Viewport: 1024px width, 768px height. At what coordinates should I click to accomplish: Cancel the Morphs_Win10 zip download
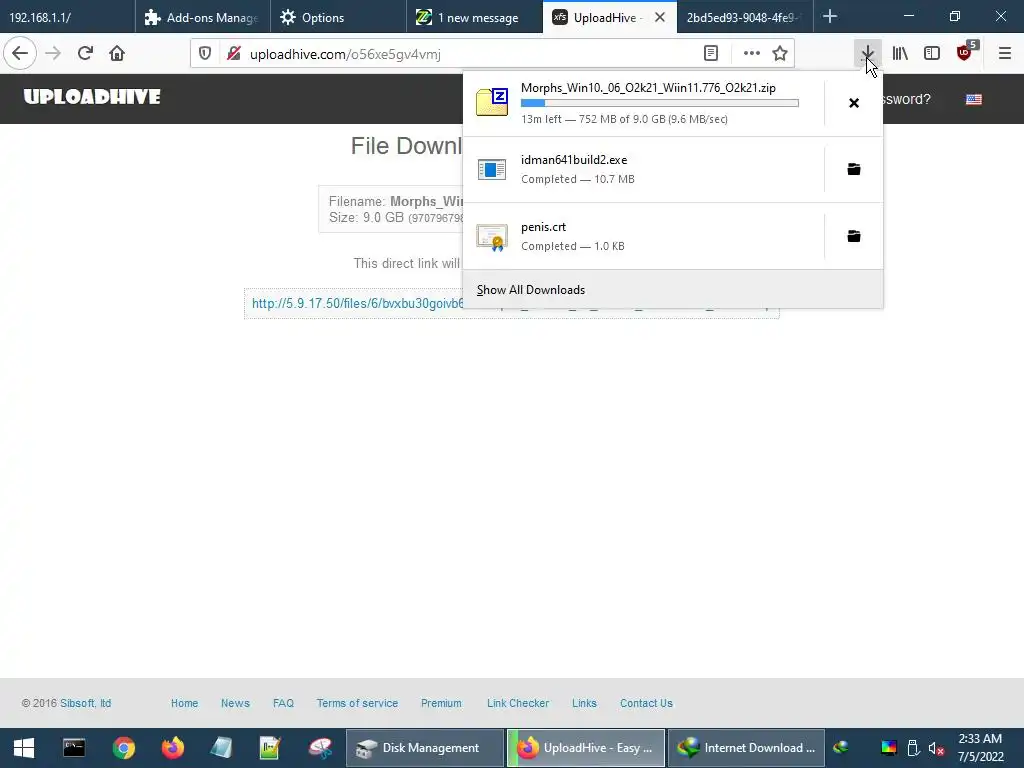click(x=854, y=103)
